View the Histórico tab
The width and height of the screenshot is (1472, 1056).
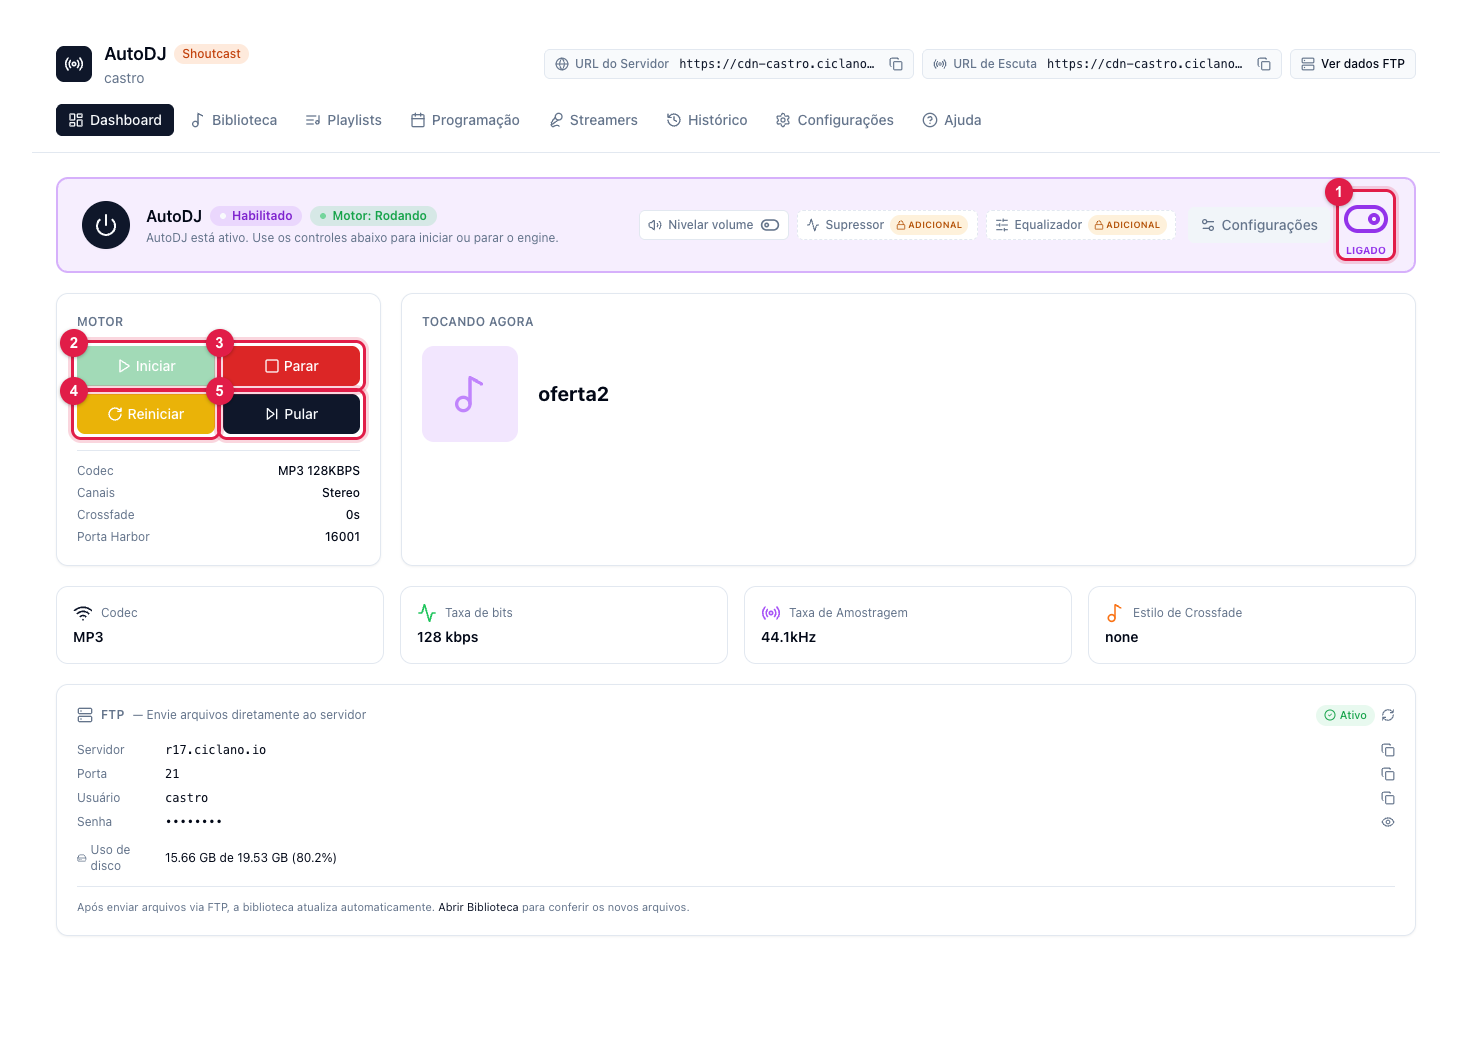tap(707, 120)
